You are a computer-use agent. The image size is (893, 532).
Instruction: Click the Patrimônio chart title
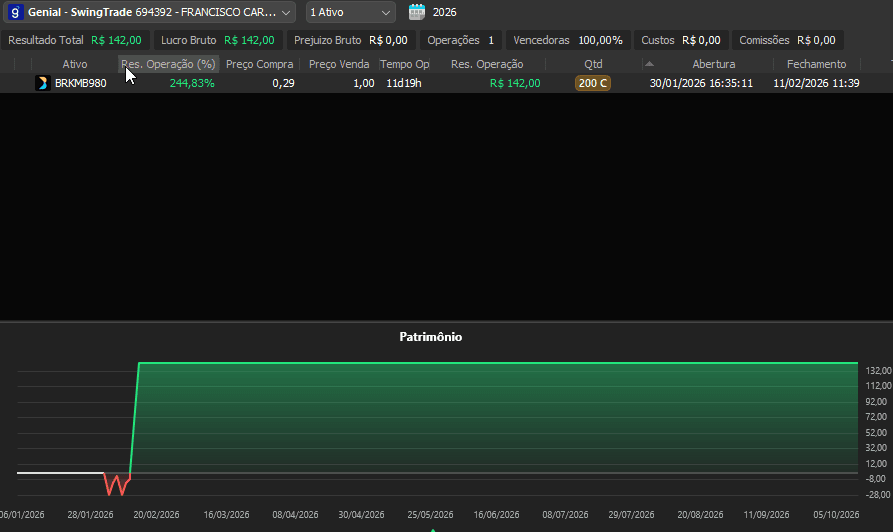(431, 337)
